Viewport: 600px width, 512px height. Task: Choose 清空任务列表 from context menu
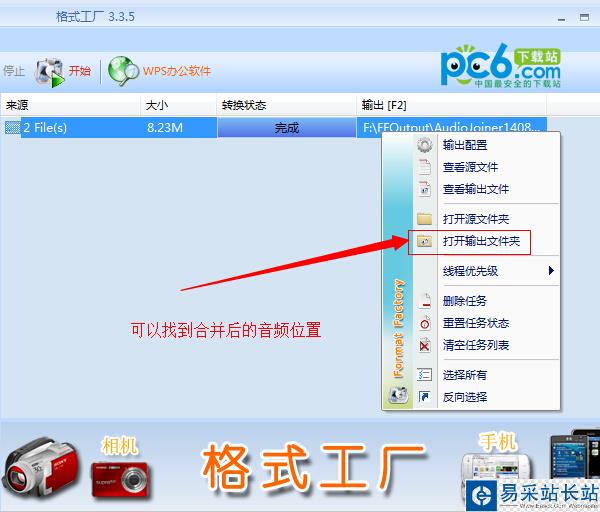(476, 345)
